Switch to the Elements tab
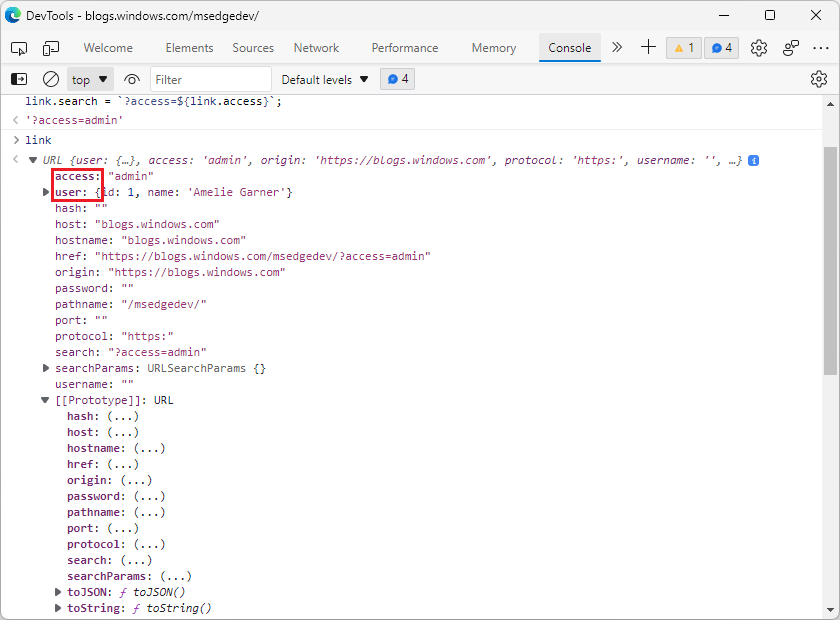Screen dimensions: 840x620 189,48
